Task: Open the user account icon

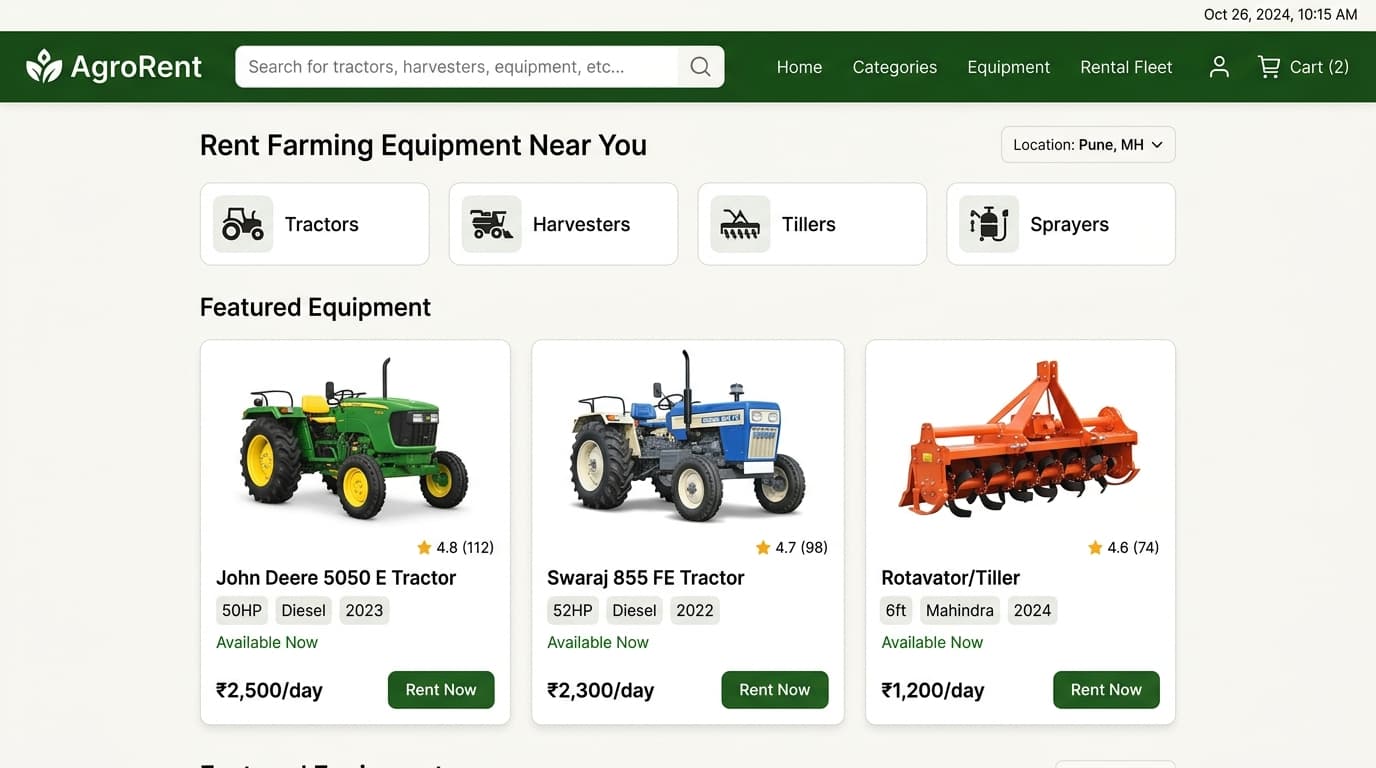Action: pyautogui.click(x=1219, y=67)
